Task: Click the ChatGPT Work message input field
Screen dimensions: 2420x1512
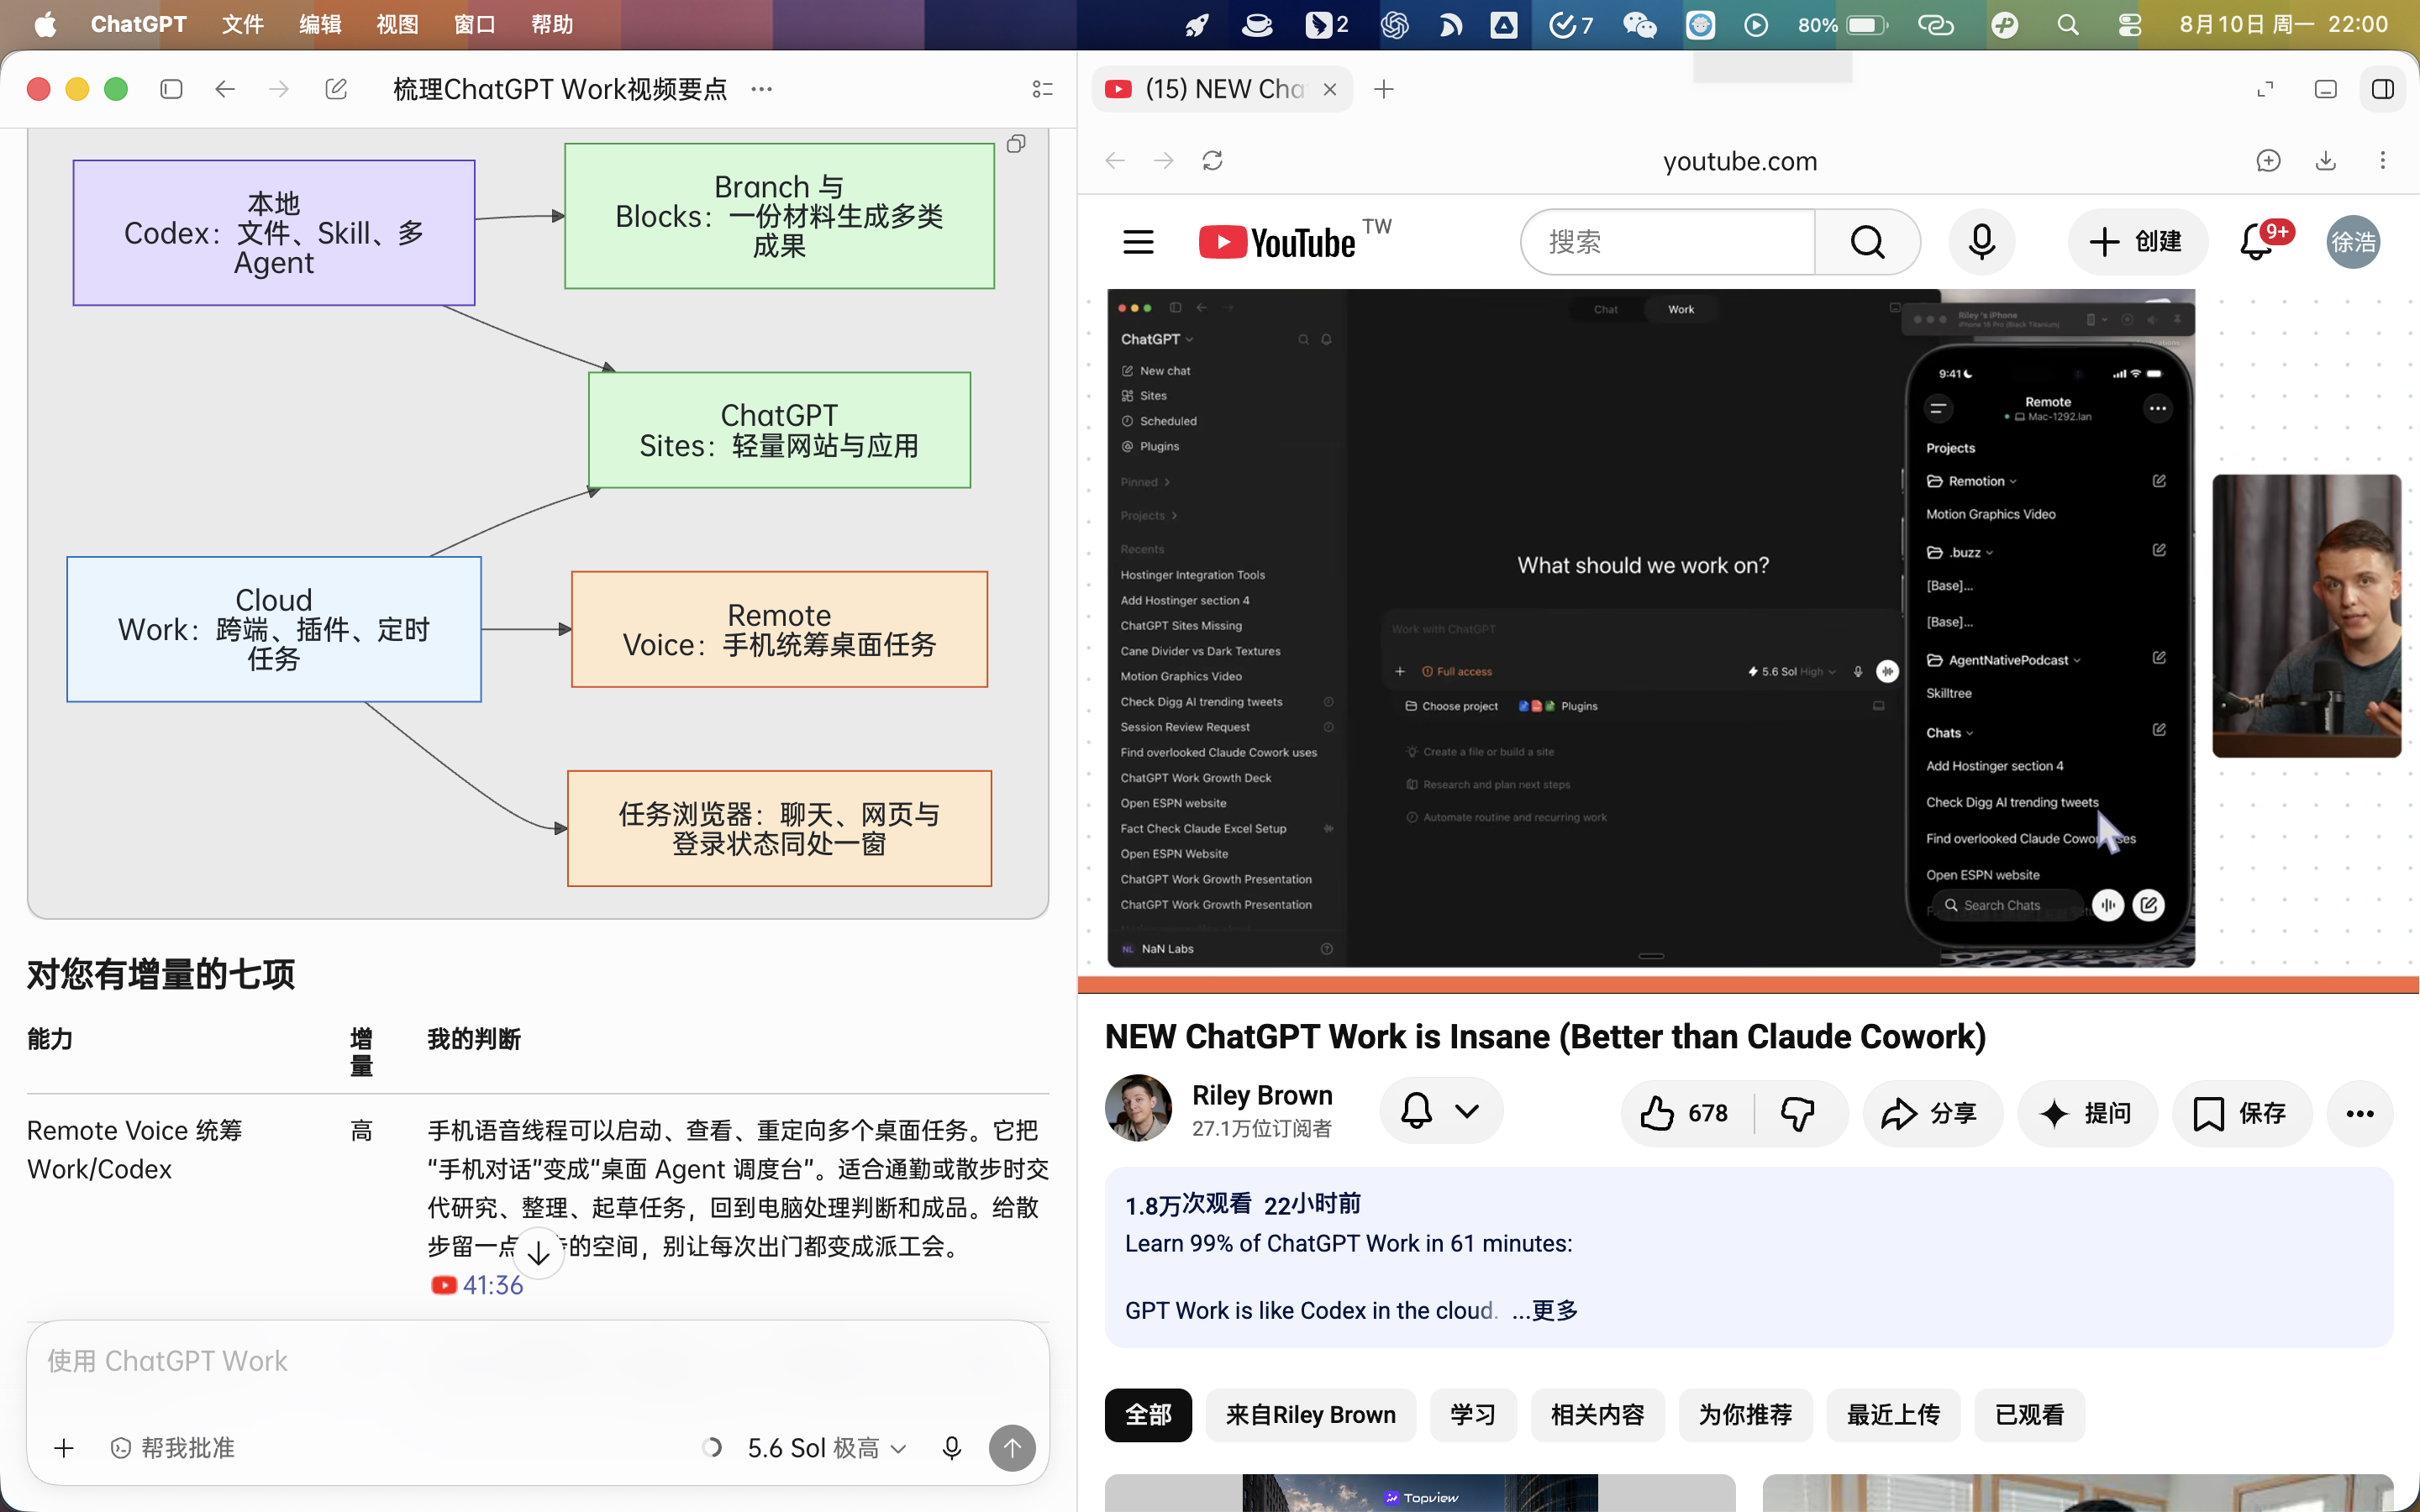Action: pyautogui.click(x=538, y=1362)
